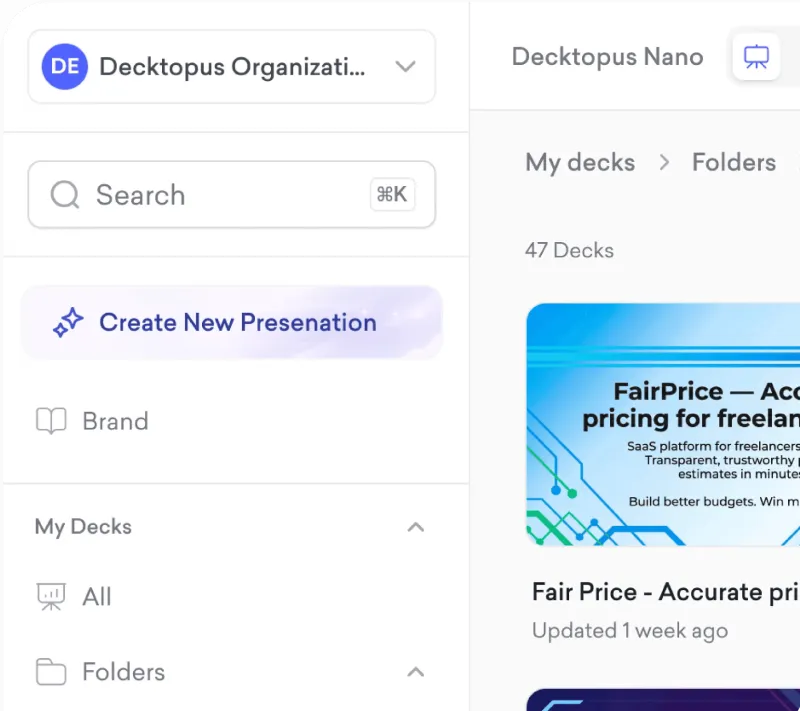The image size is (800, 711).
Task: Click the My Decks heading
Action: [x=83, y=527]
